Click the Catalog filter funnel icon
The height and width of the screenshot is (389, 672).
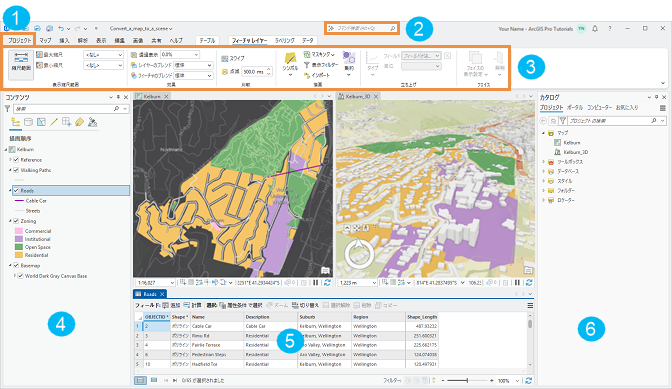coord(563,121)
